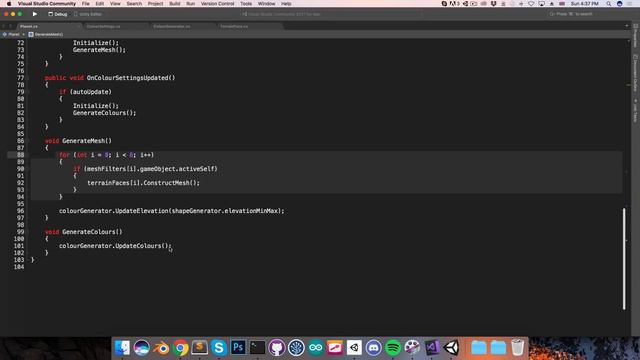Open the Apple menu
The height and width of the screenshot is (360, 640).
9,4
